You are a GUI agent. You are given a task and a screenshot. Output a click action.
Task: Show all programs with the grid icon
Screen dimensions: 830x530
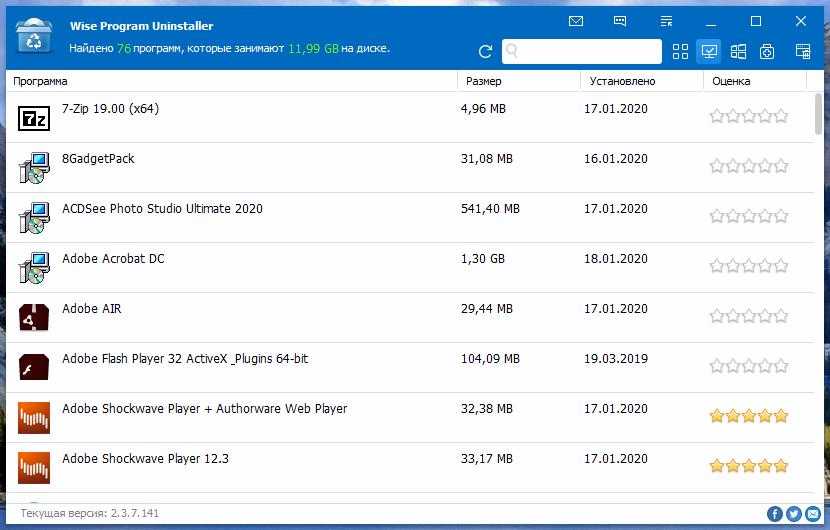click(680, 51)
